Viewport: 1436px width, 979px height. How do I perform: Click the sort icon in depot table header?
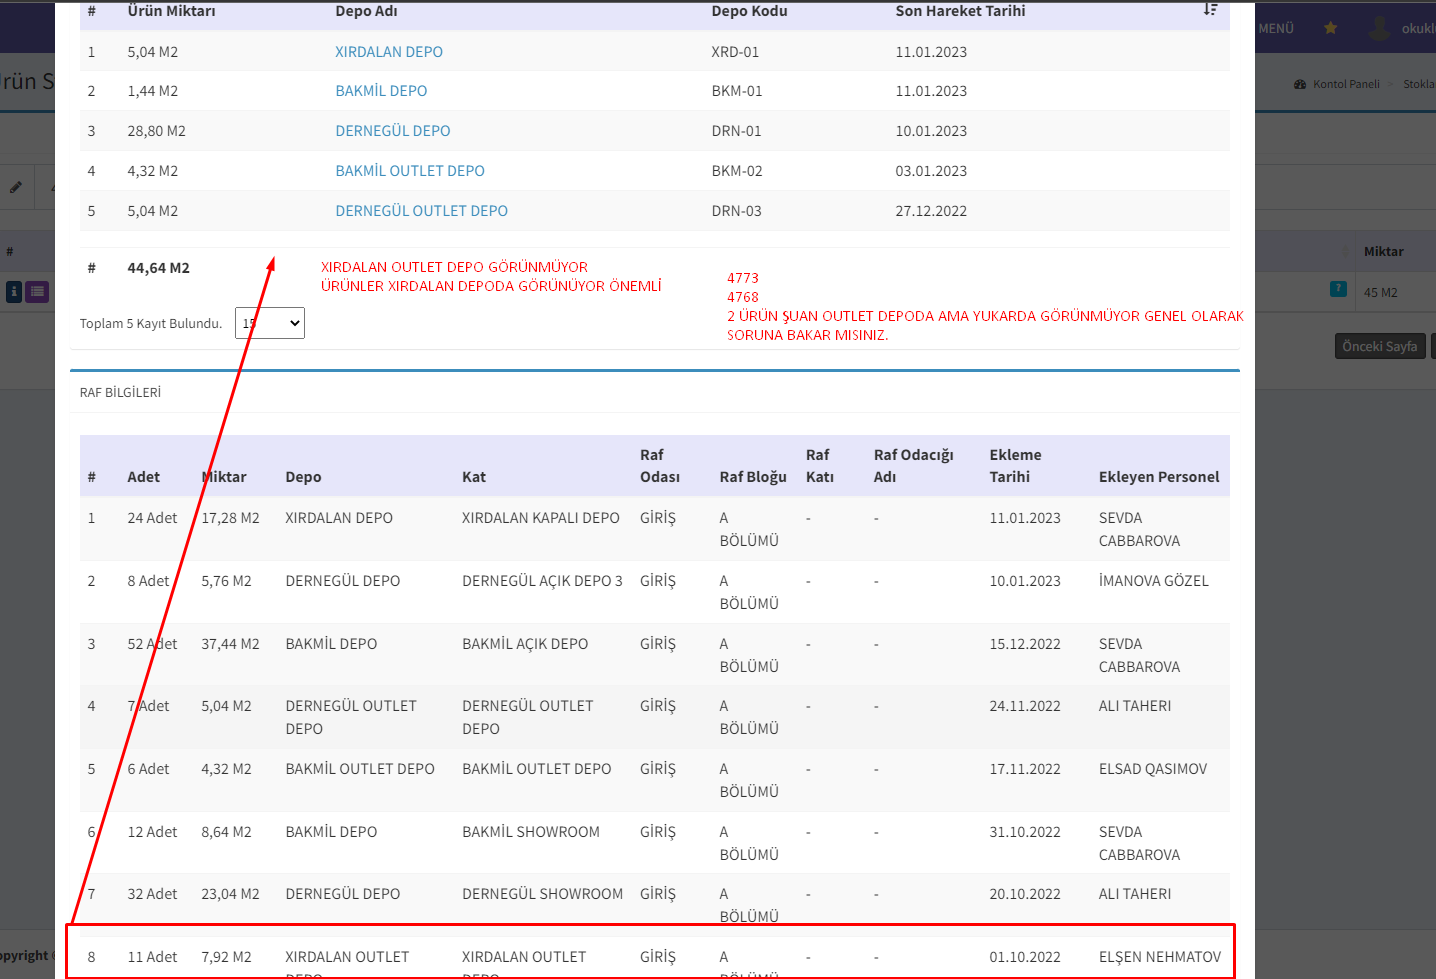1210,10
